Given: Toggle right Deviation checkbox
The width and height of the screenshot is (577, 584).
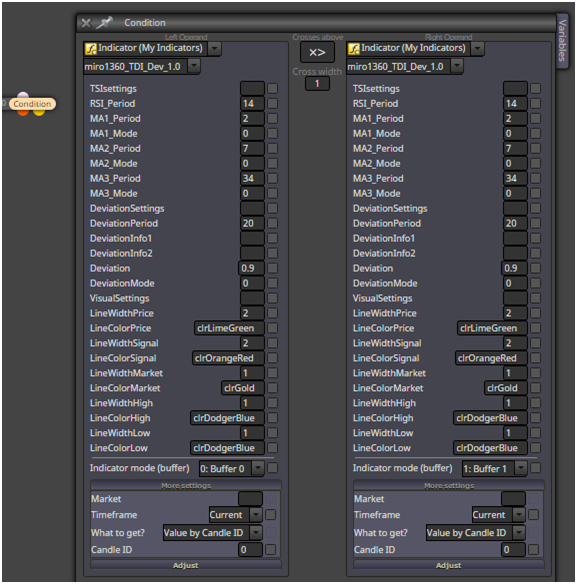Looking at the screenshot, I should pos(535,268).
